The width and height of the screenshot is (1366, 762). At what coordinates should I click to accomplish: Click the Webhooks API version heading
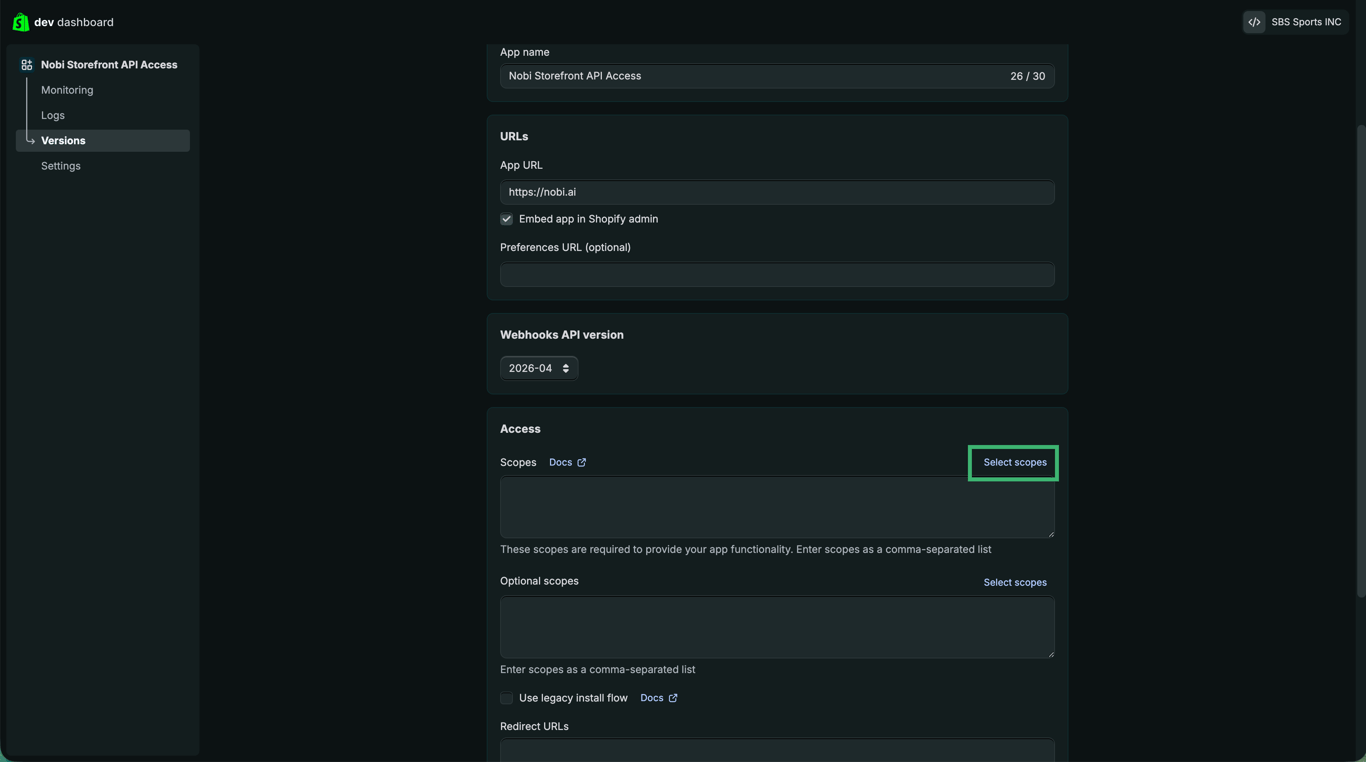coord(562,335)
